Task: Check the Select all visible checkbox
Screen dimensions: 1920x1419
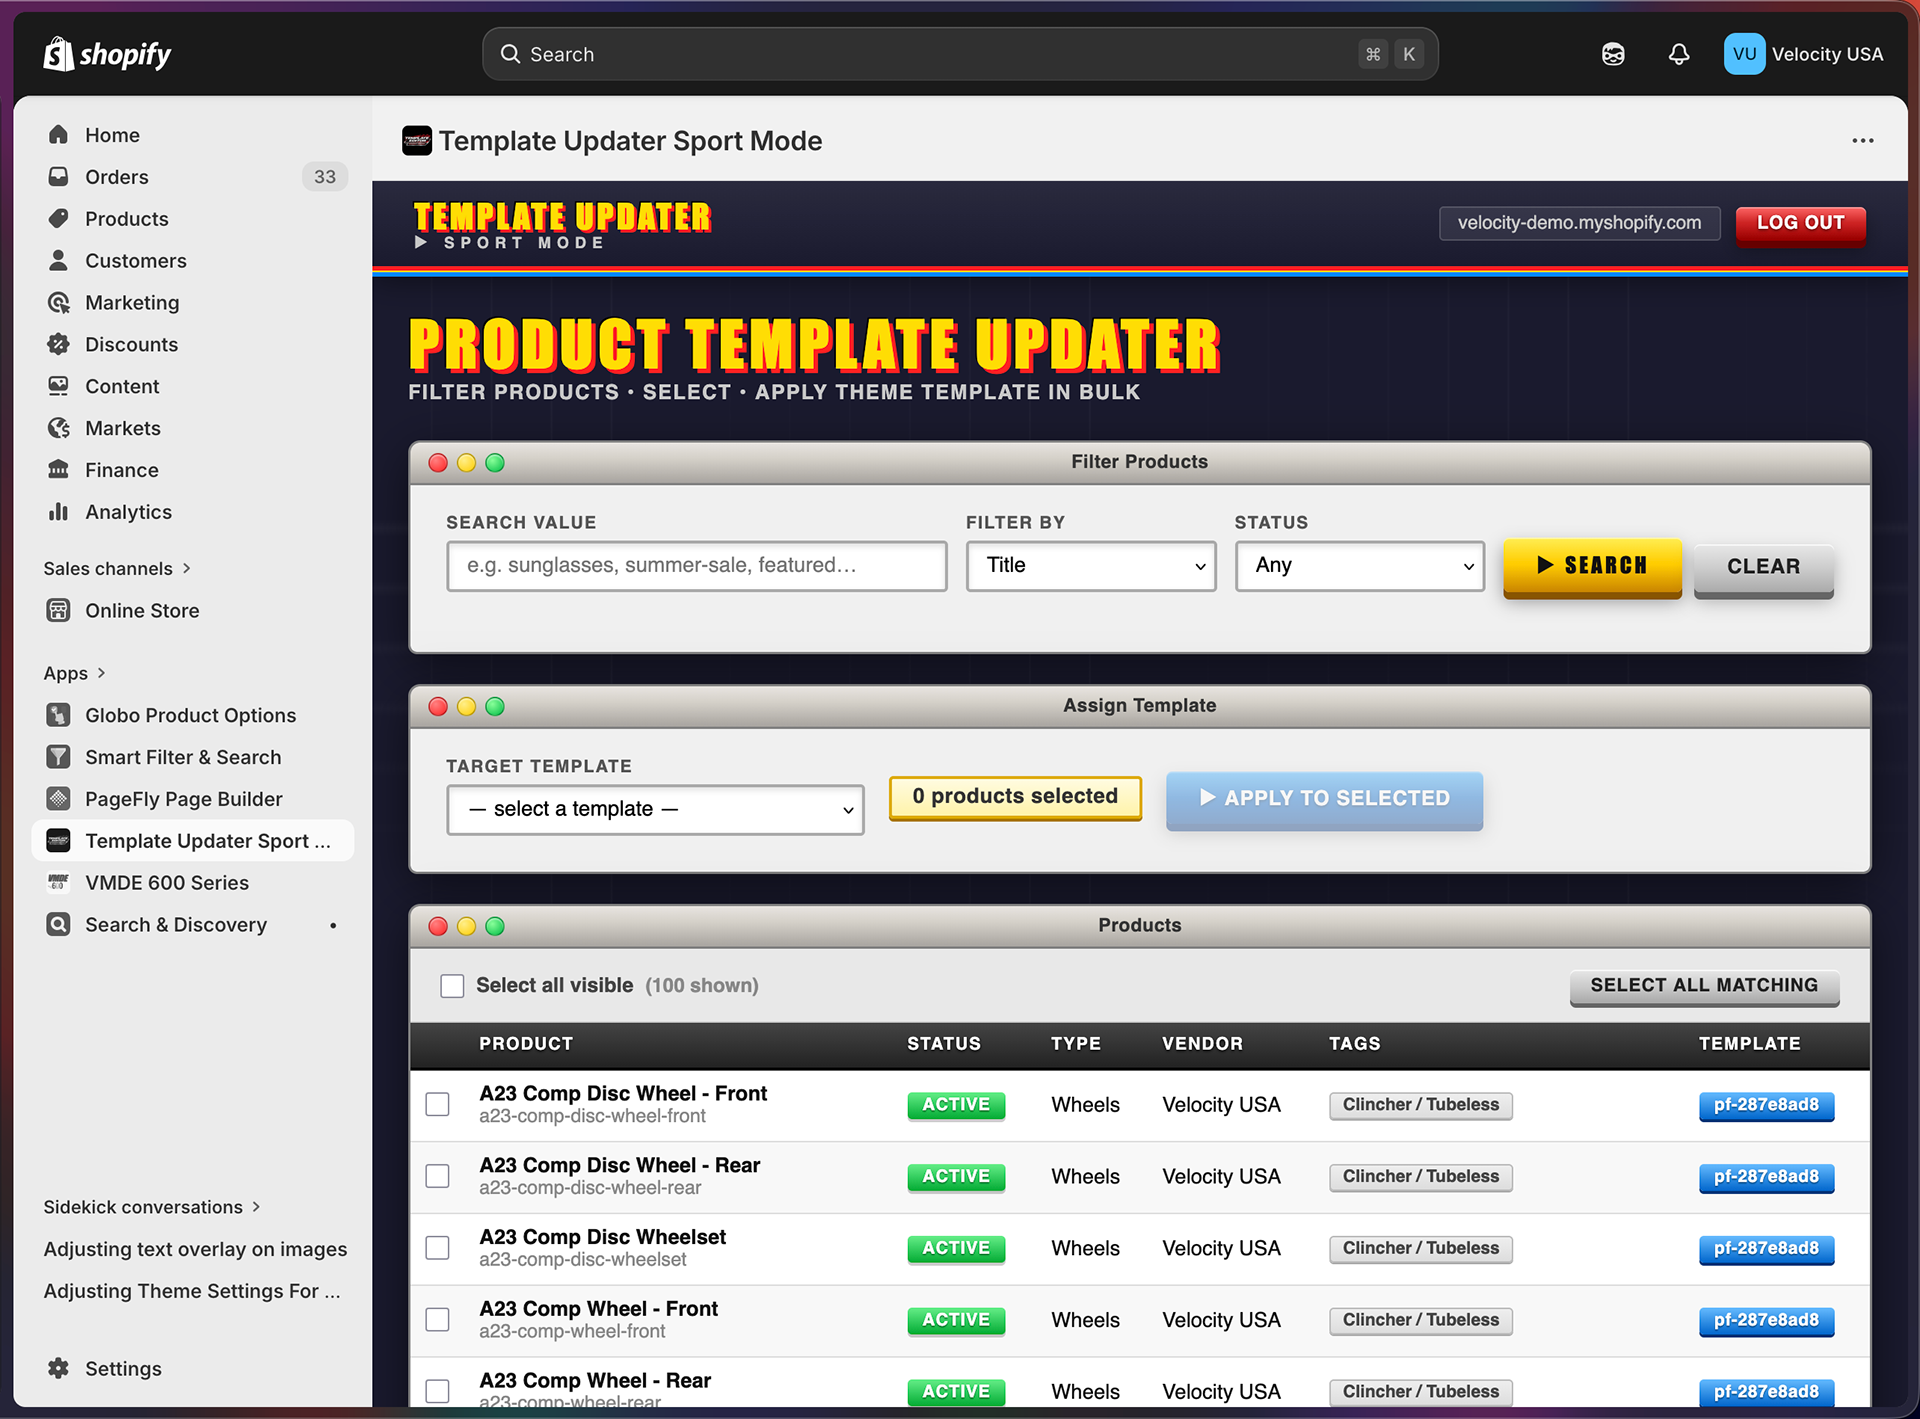Action: coord(452,986)
